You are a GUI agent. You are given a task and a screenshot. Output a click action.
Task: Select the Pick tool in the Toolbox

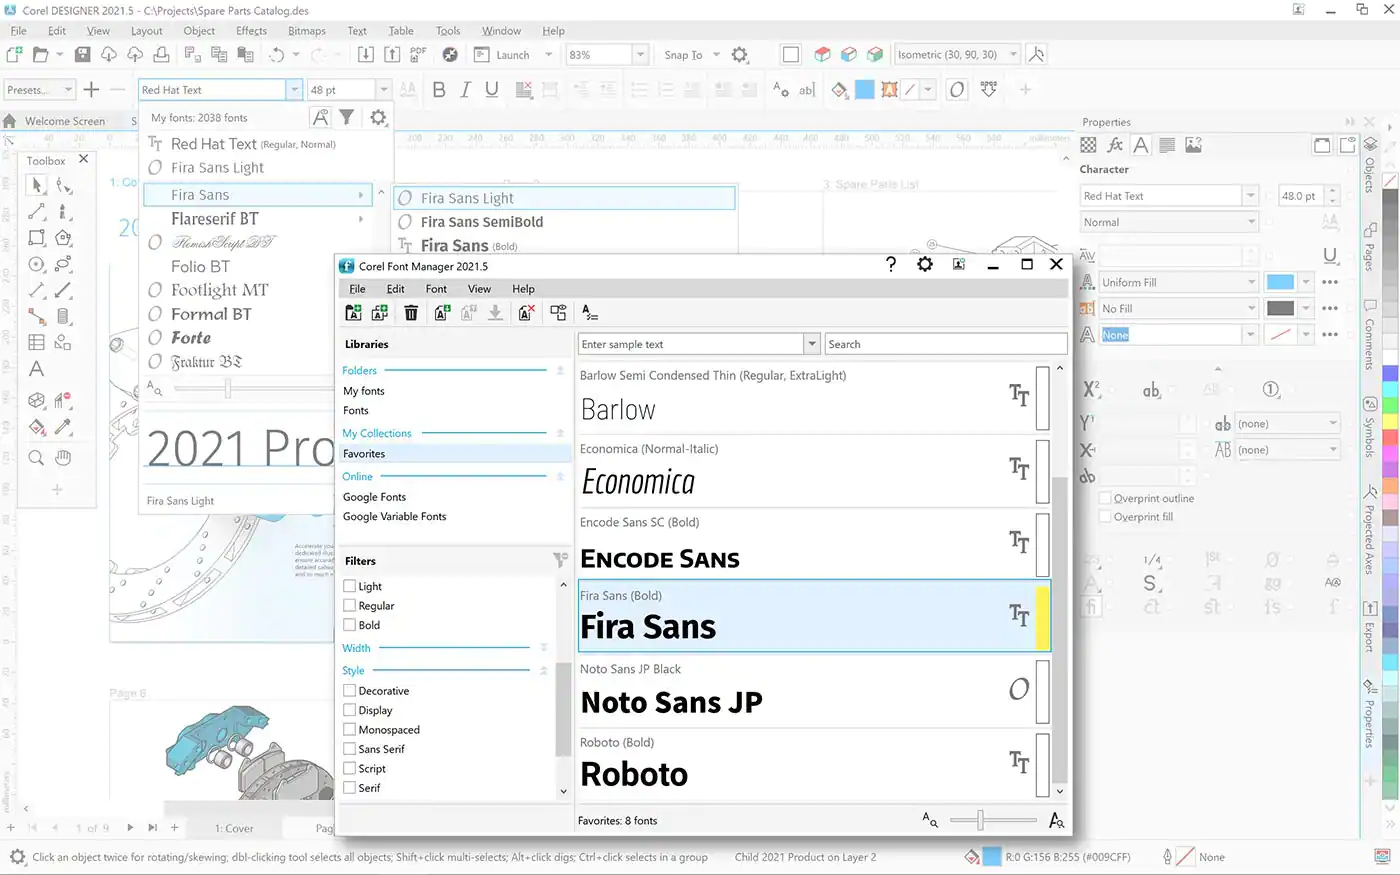click(x=36, y=185)
